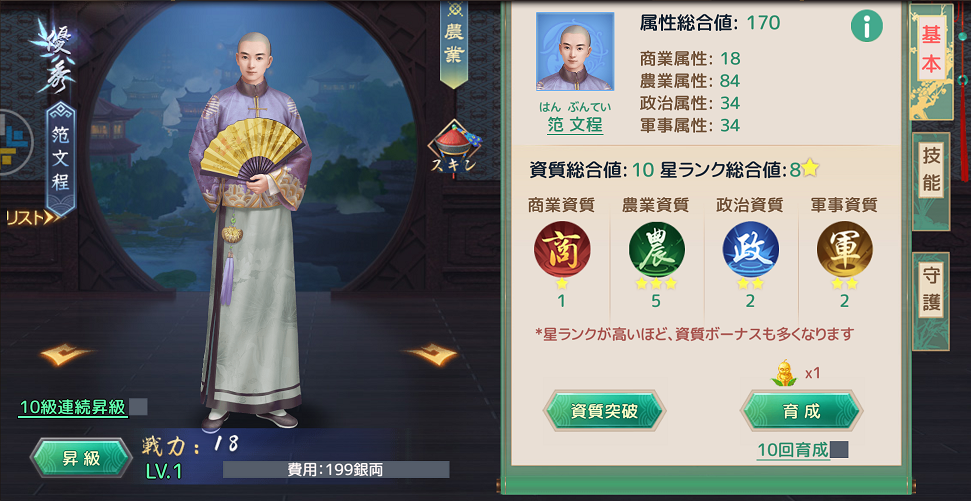Click the character portrait thumbnail
971x501 pixels.
(575, 51)
